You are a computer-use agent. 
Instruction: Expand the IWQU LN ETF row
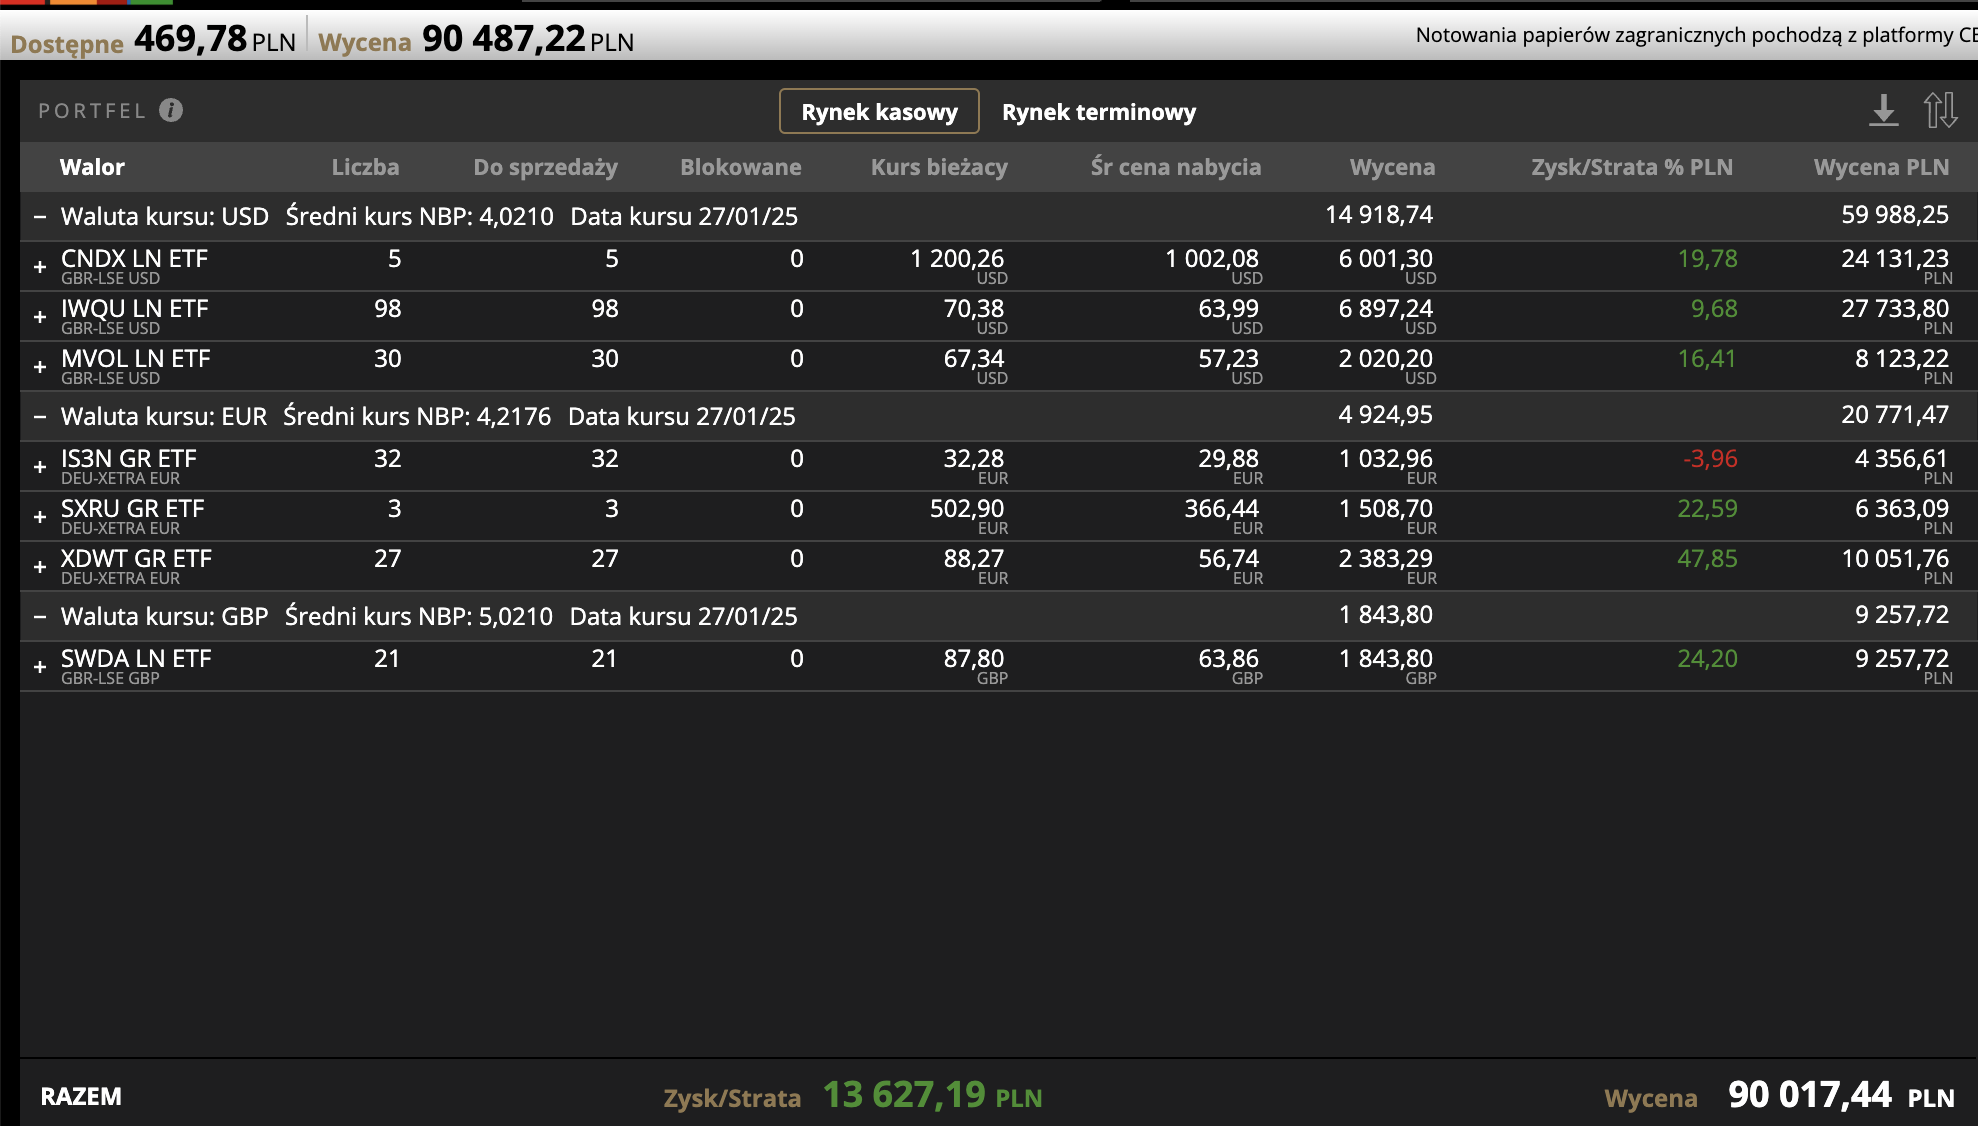point(40,317)
